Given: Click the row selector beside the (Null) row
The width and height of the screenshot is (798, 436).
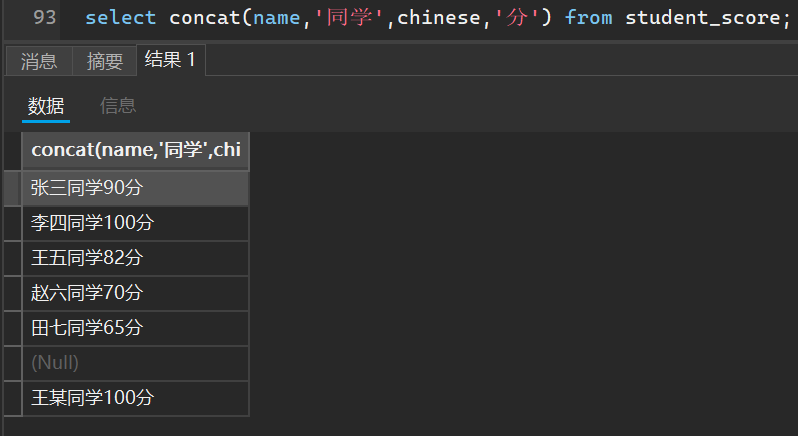Looking at the screenshot, I should (x=13, y=363).
